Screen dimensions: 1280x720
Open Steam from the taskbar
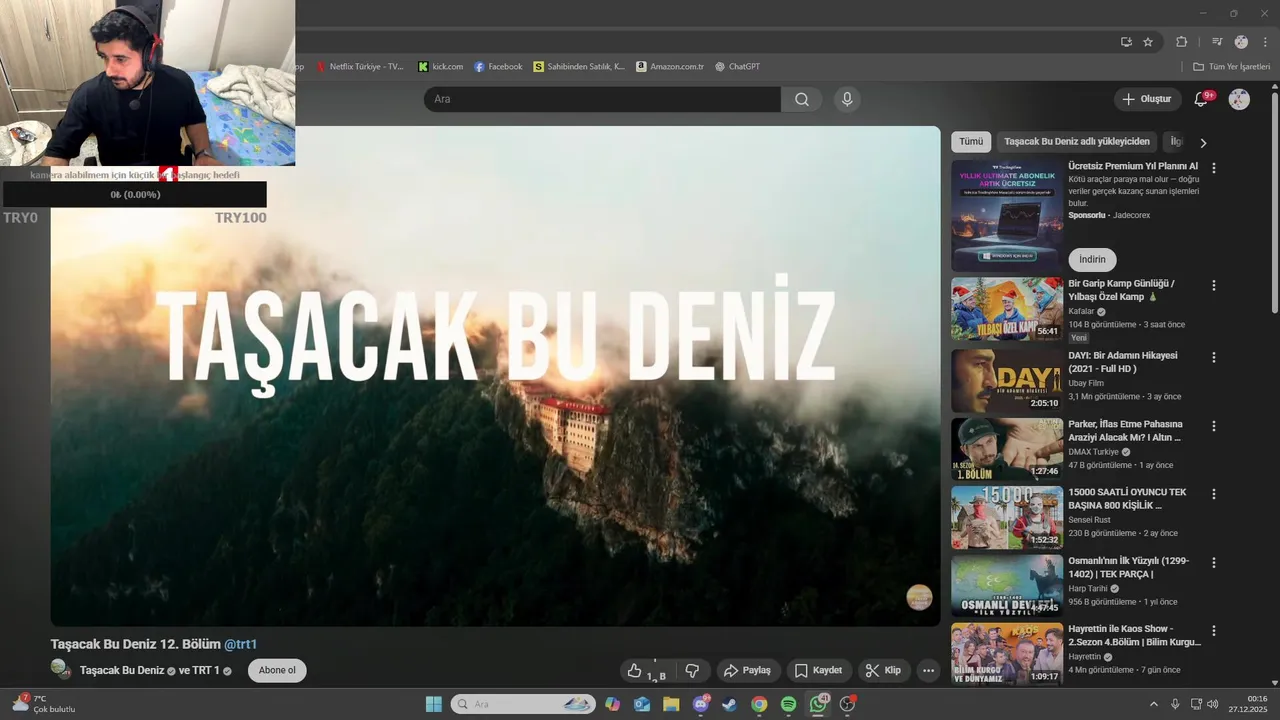729,704
